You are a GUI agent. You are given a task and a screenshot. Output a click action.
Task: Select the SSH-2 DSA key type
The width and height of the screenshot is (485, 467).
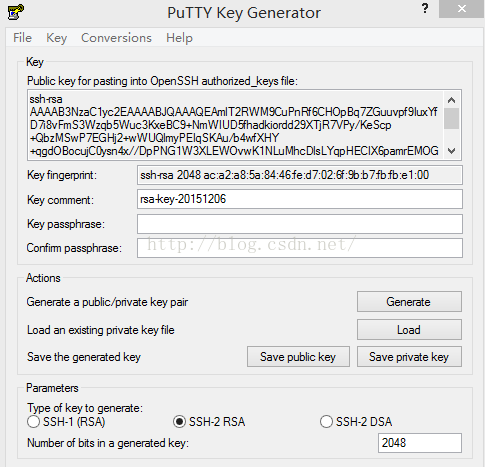coord(326,422)
